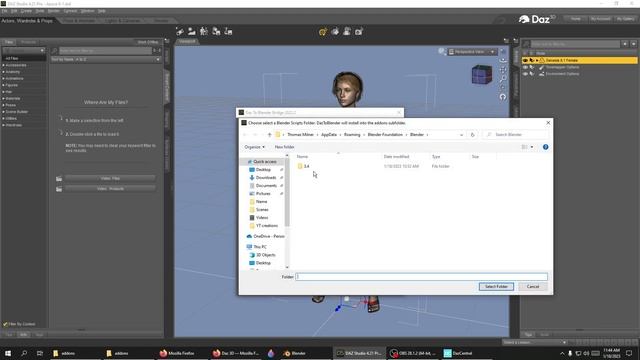Click Blender Foundation in the breadcrumb path
640x360 pixels.
click(385, 135)
